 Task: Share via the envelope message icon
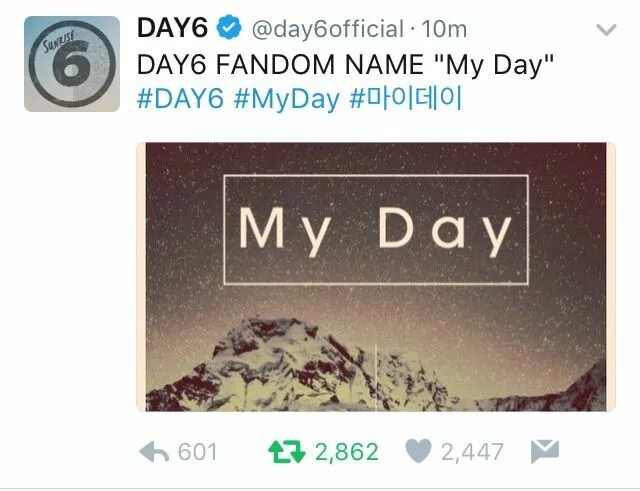[x=545, y=451]
